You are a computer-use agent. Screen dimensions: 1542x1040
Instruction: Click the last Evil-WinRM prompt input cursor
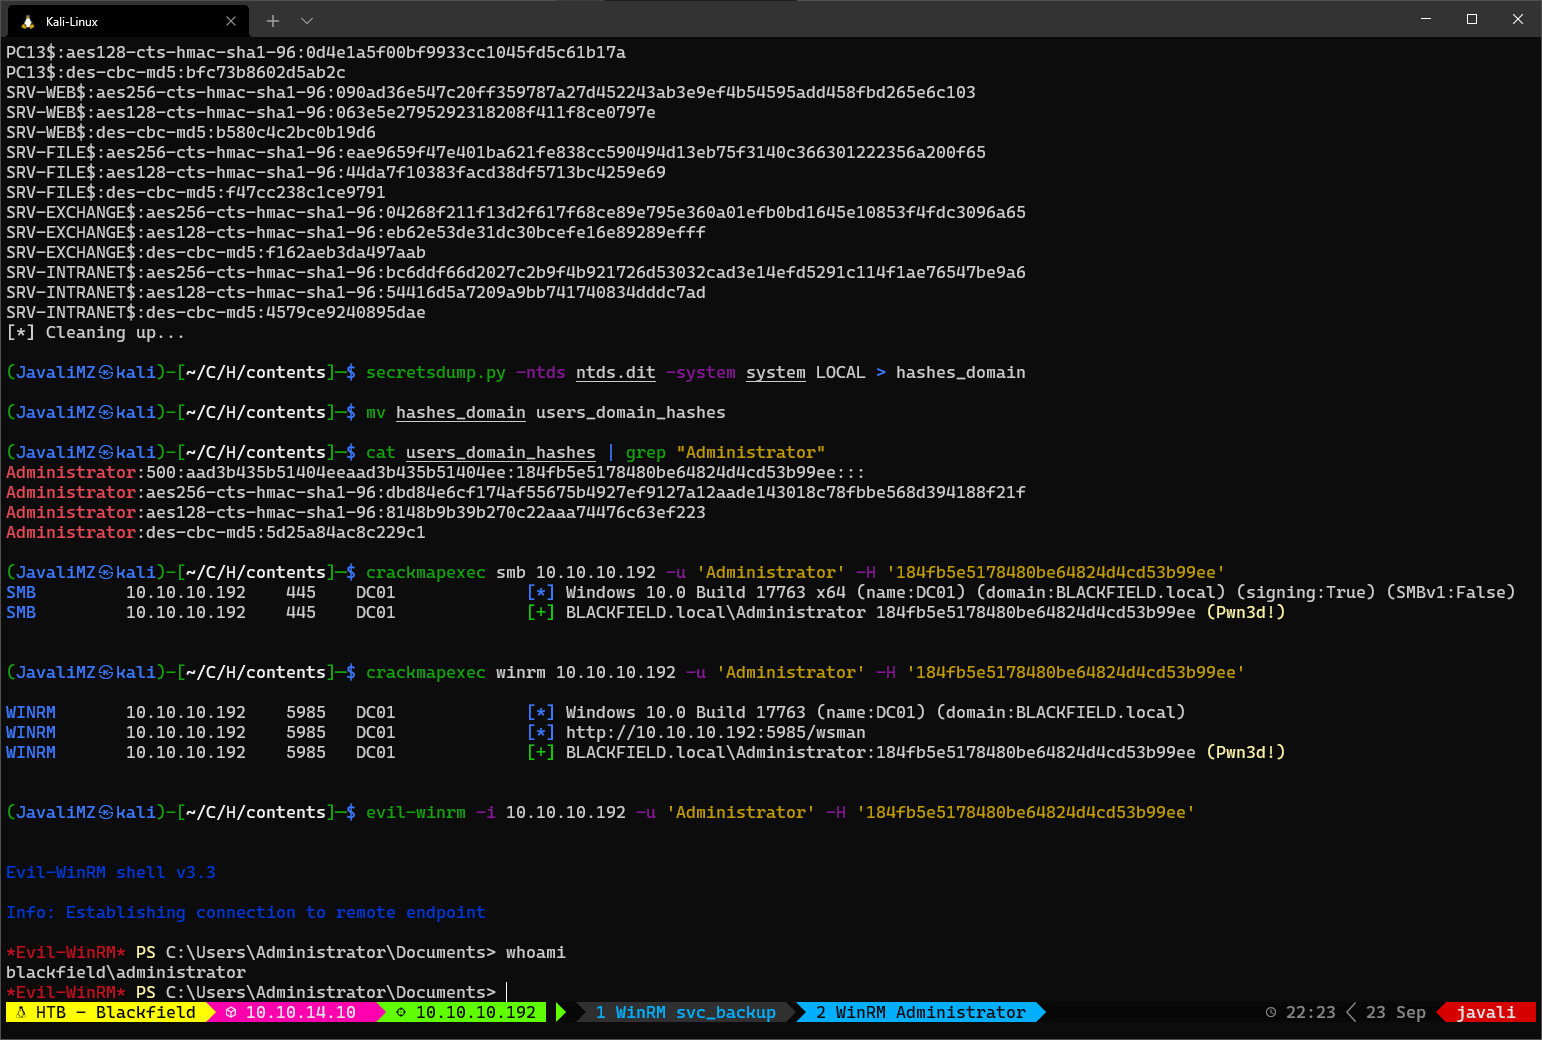(x=508, y=992)
